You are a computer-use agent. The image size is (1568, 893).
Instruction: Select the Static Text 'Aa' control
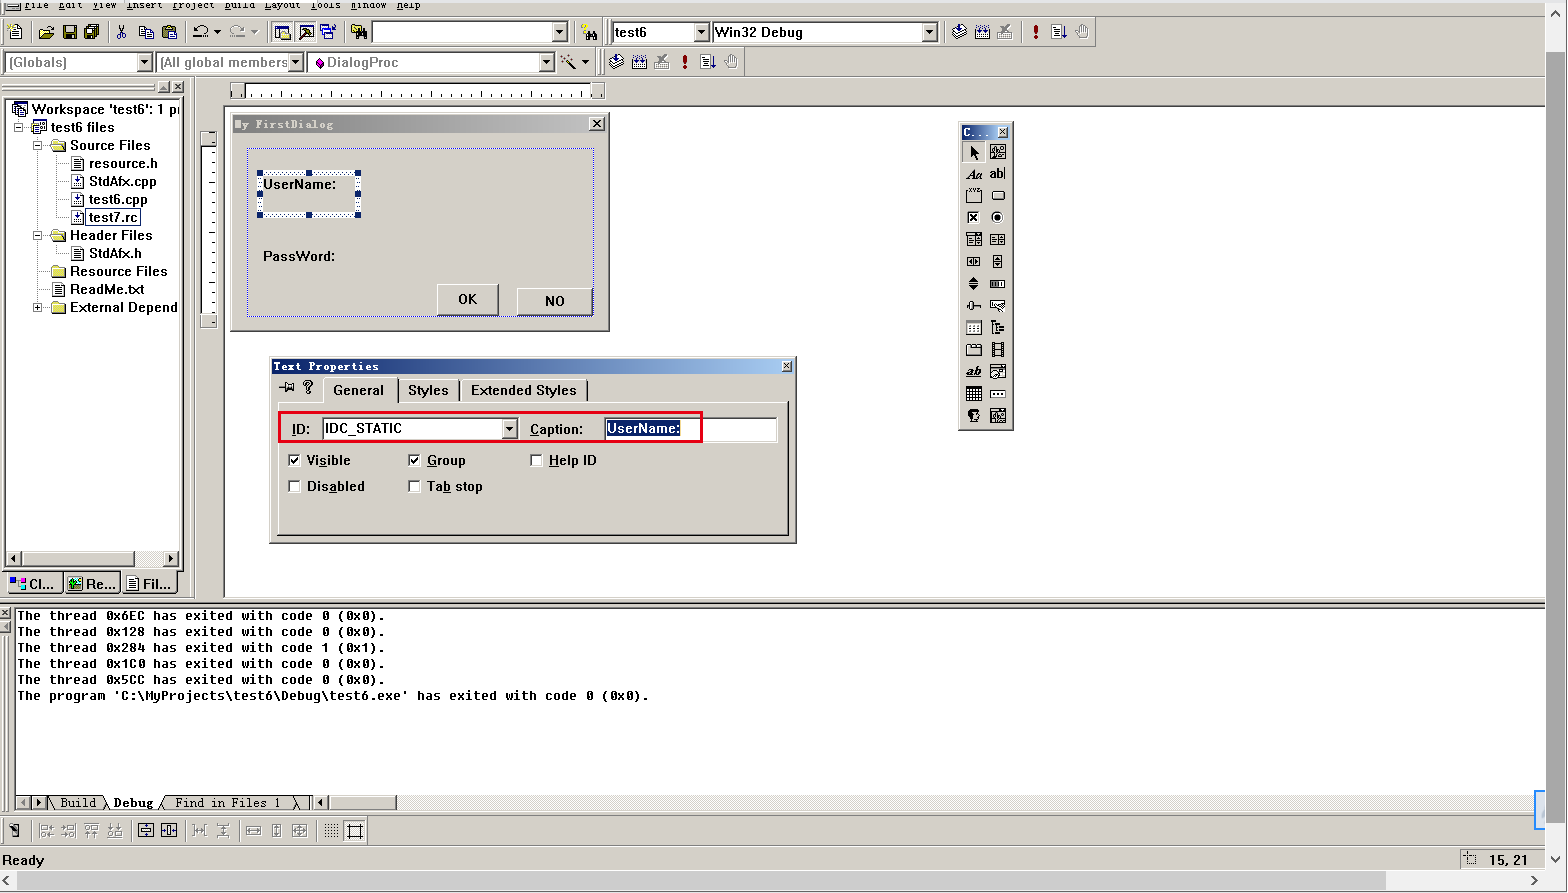(974, 174)
